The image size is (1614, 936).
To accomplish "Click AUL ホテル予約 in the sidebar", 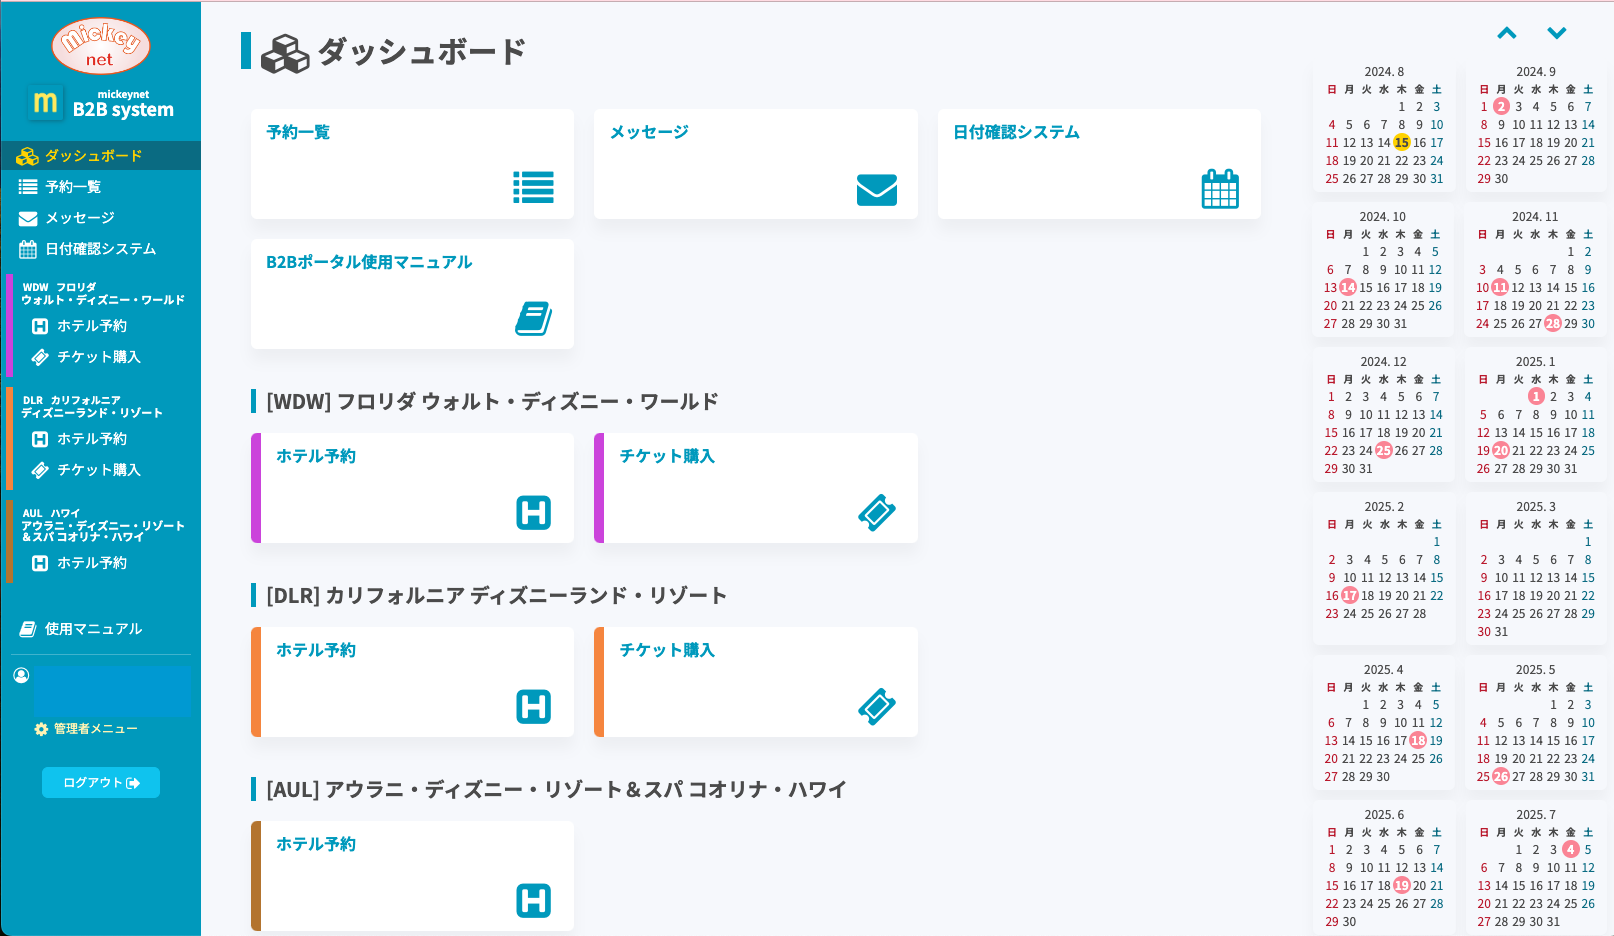I will pos(92,563).
